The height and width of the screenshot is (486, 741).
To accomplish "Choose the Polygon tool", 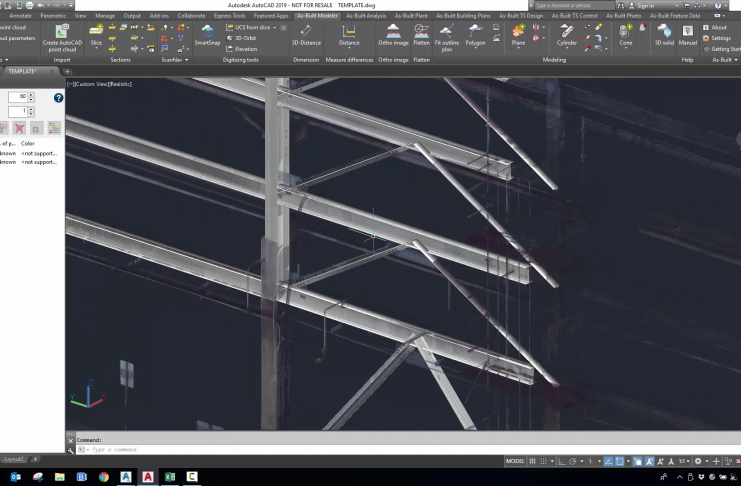I will pyautogui.click(x=475, y=33).
